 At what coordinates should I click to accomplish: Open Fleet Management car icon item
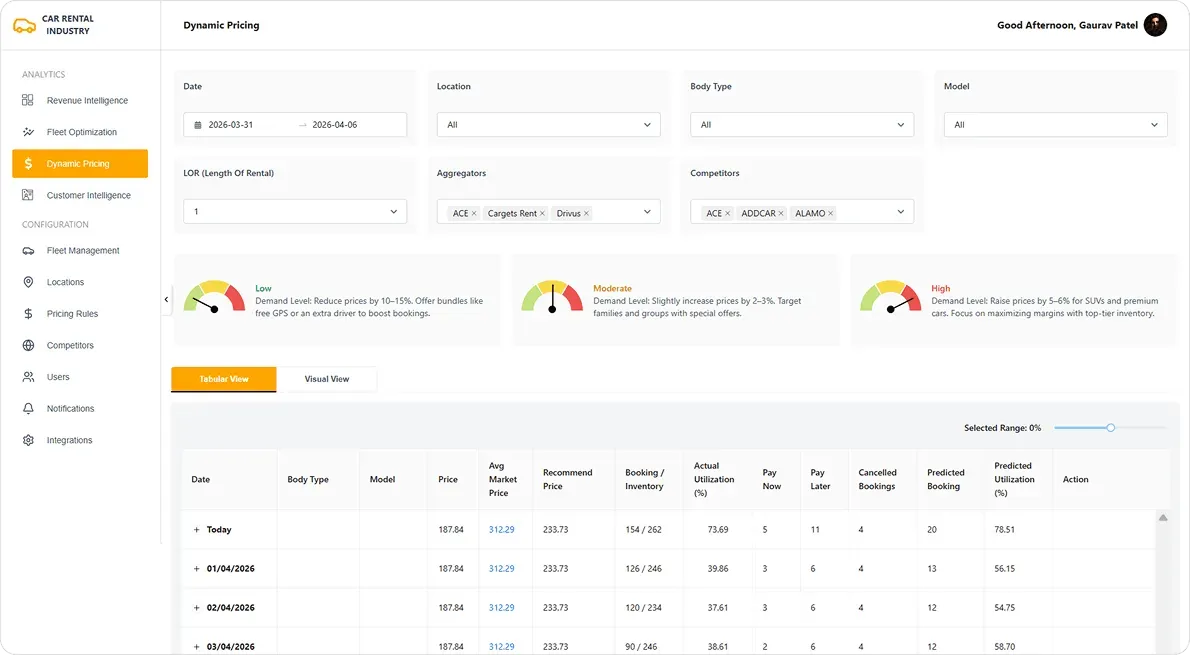82,251
